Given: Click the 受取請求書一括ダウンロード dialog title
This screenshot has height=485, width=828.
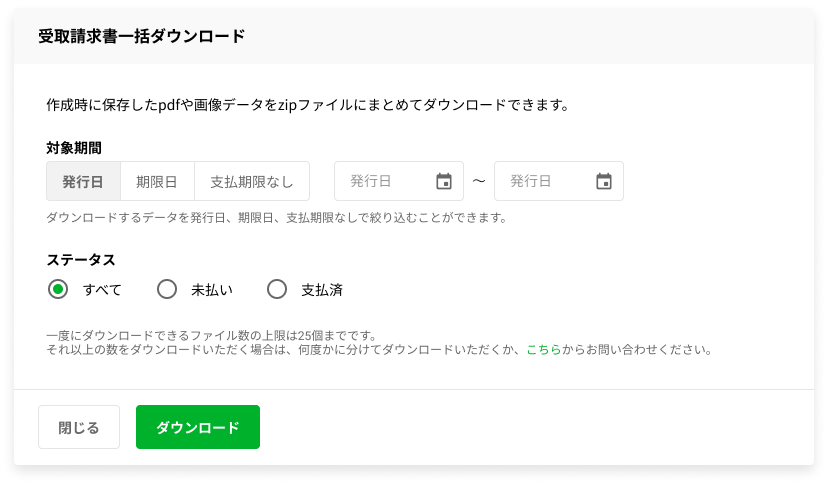Looking at the screenshot, I should pyautogui.click(x=141, y=37).
